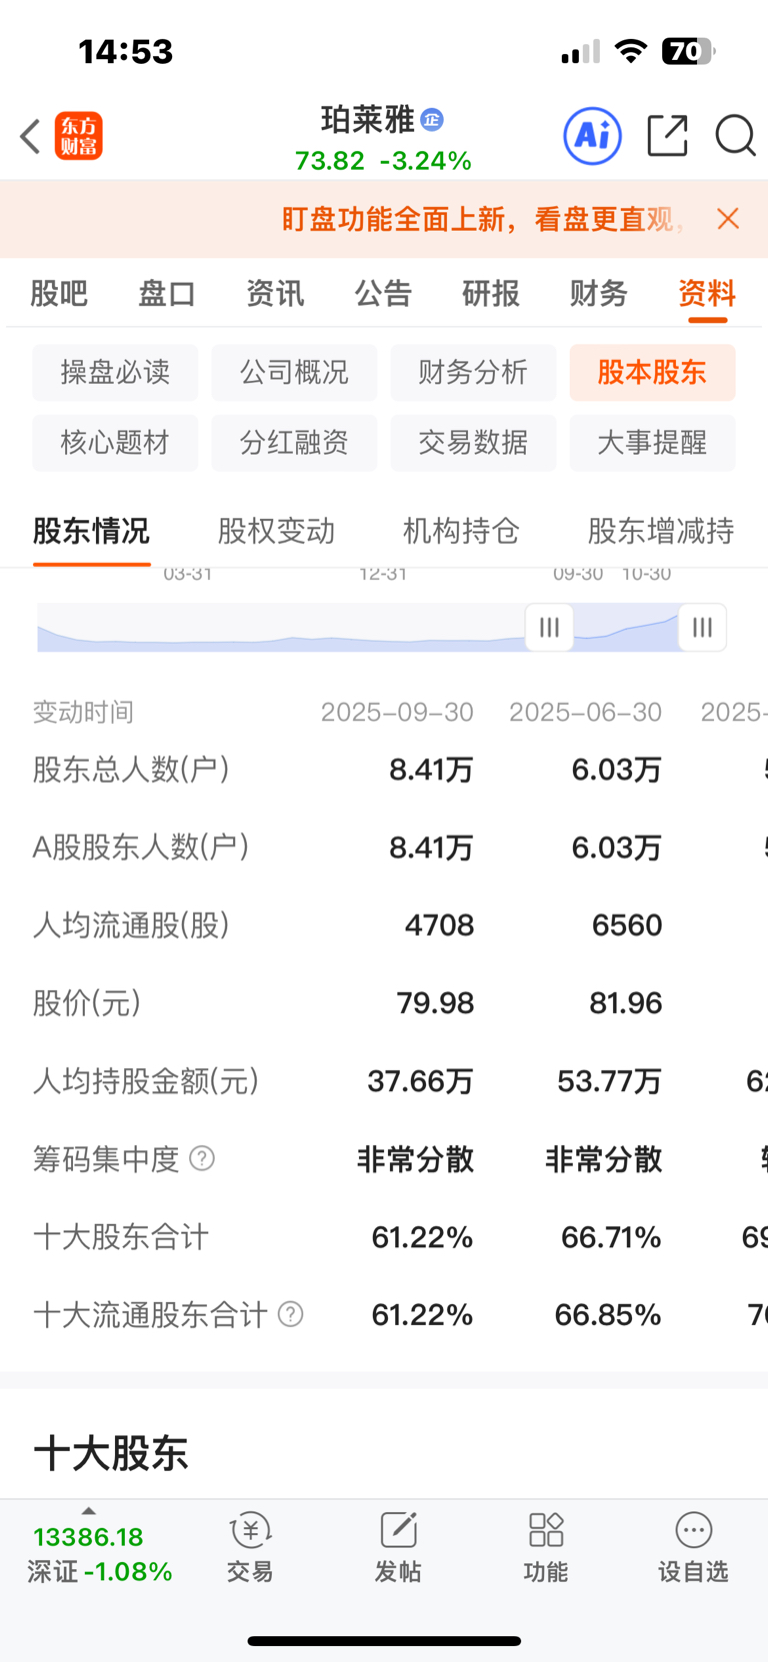This screenshot has width=768, height=1663.
Task: Tap the 十大股东合计 value 66.71%
Action: coord(611,1237)
